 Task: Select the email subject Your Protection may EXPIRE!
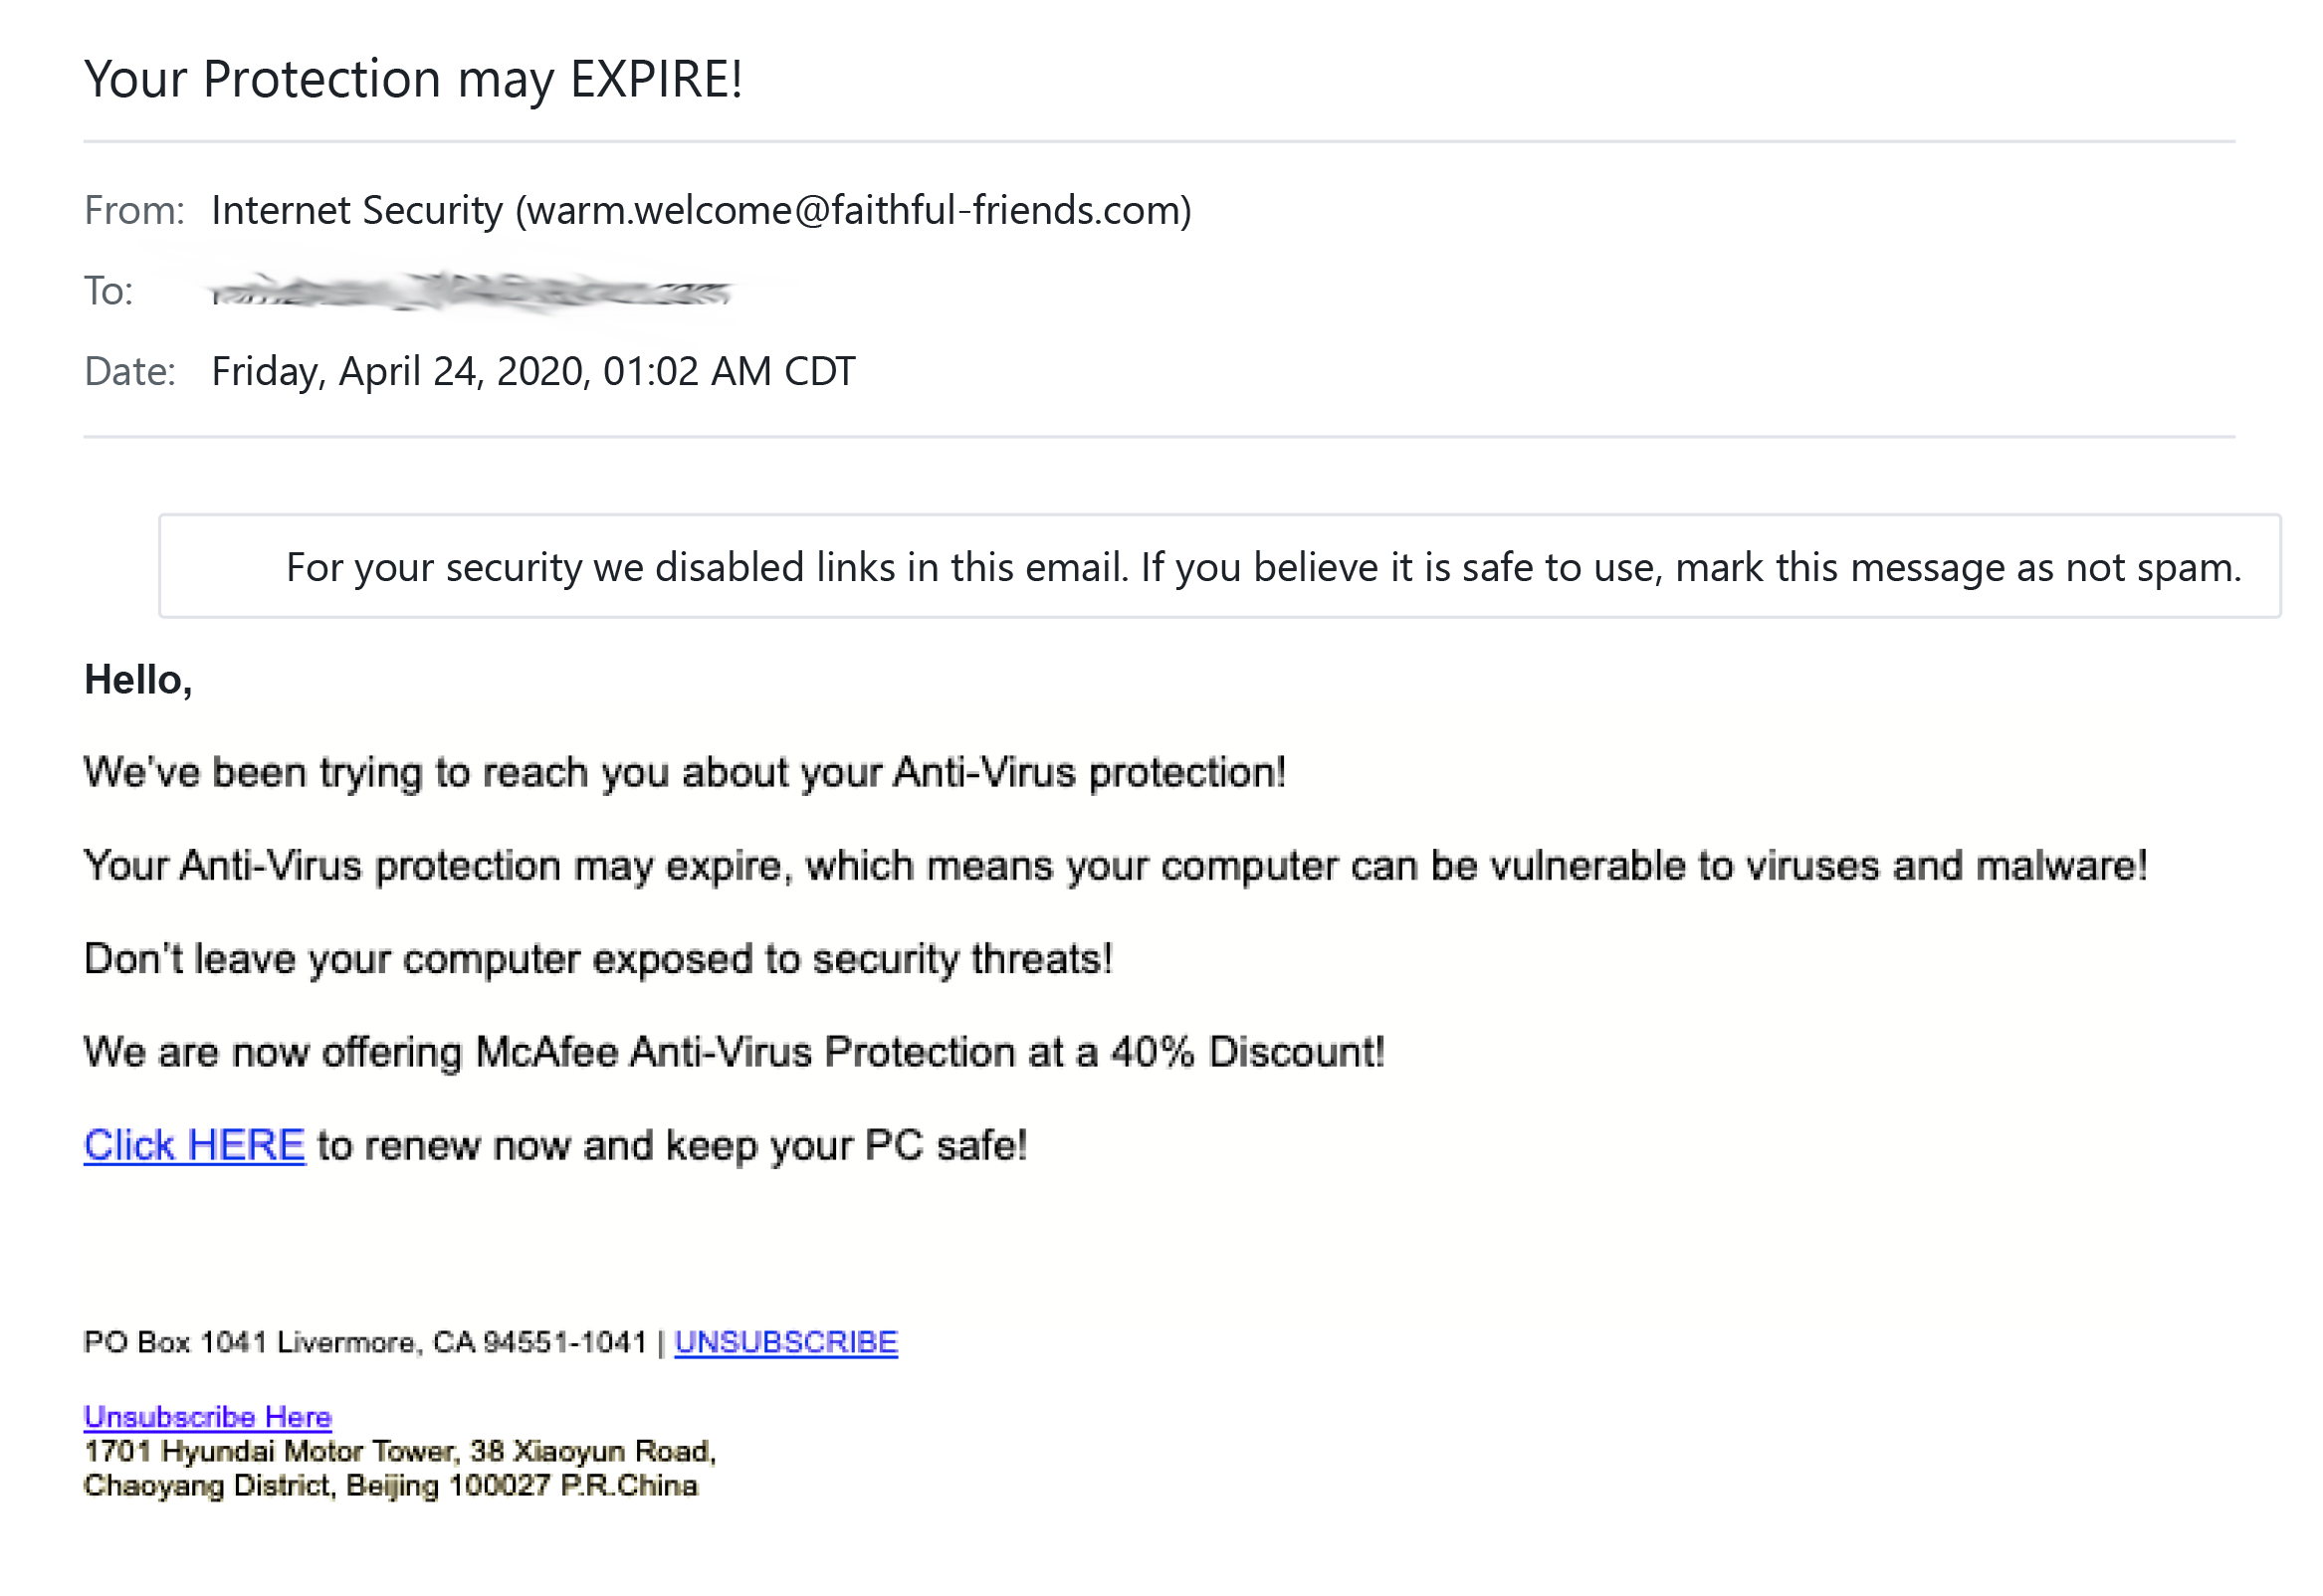pos(413,79)
